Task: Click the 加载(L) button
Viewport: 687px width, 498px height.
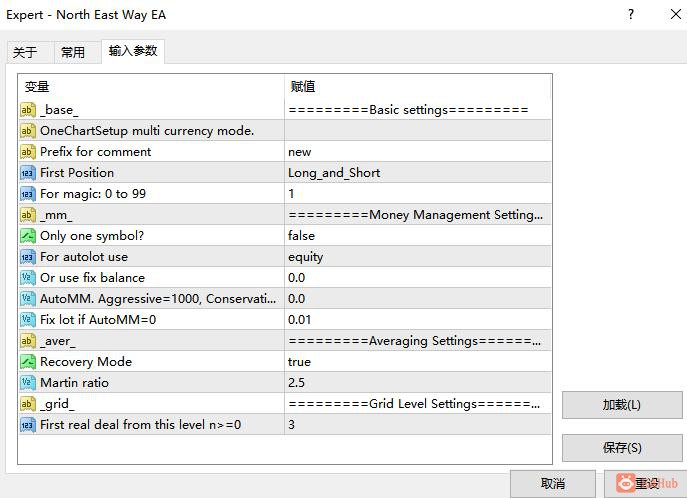Action: click(x=622, y=405)
